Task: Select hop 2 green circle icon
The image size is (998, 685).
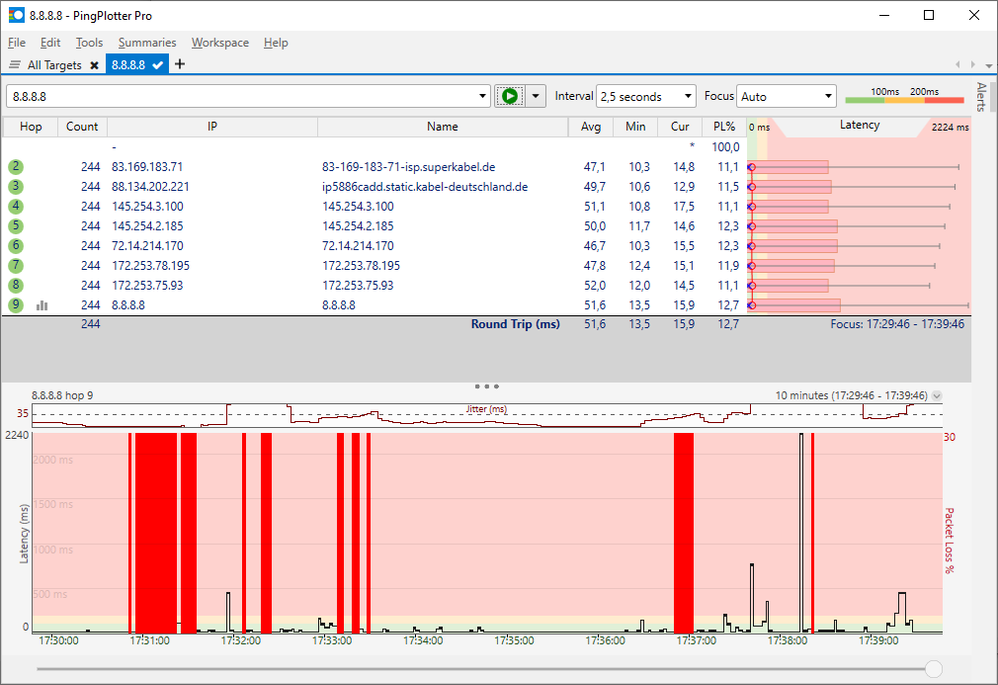Action: [16, 167]
